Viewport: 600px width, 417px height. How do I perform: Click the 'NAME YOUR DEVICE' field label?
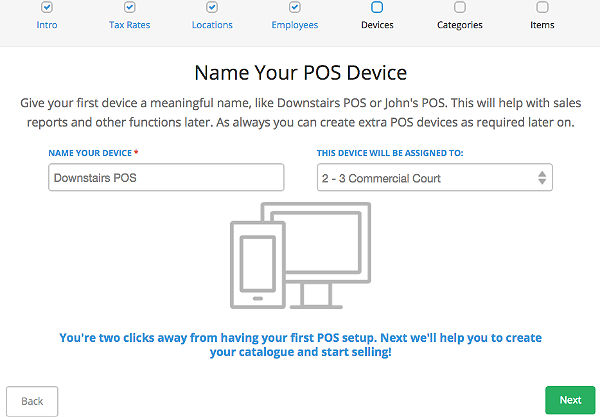(x=90, y=153)
